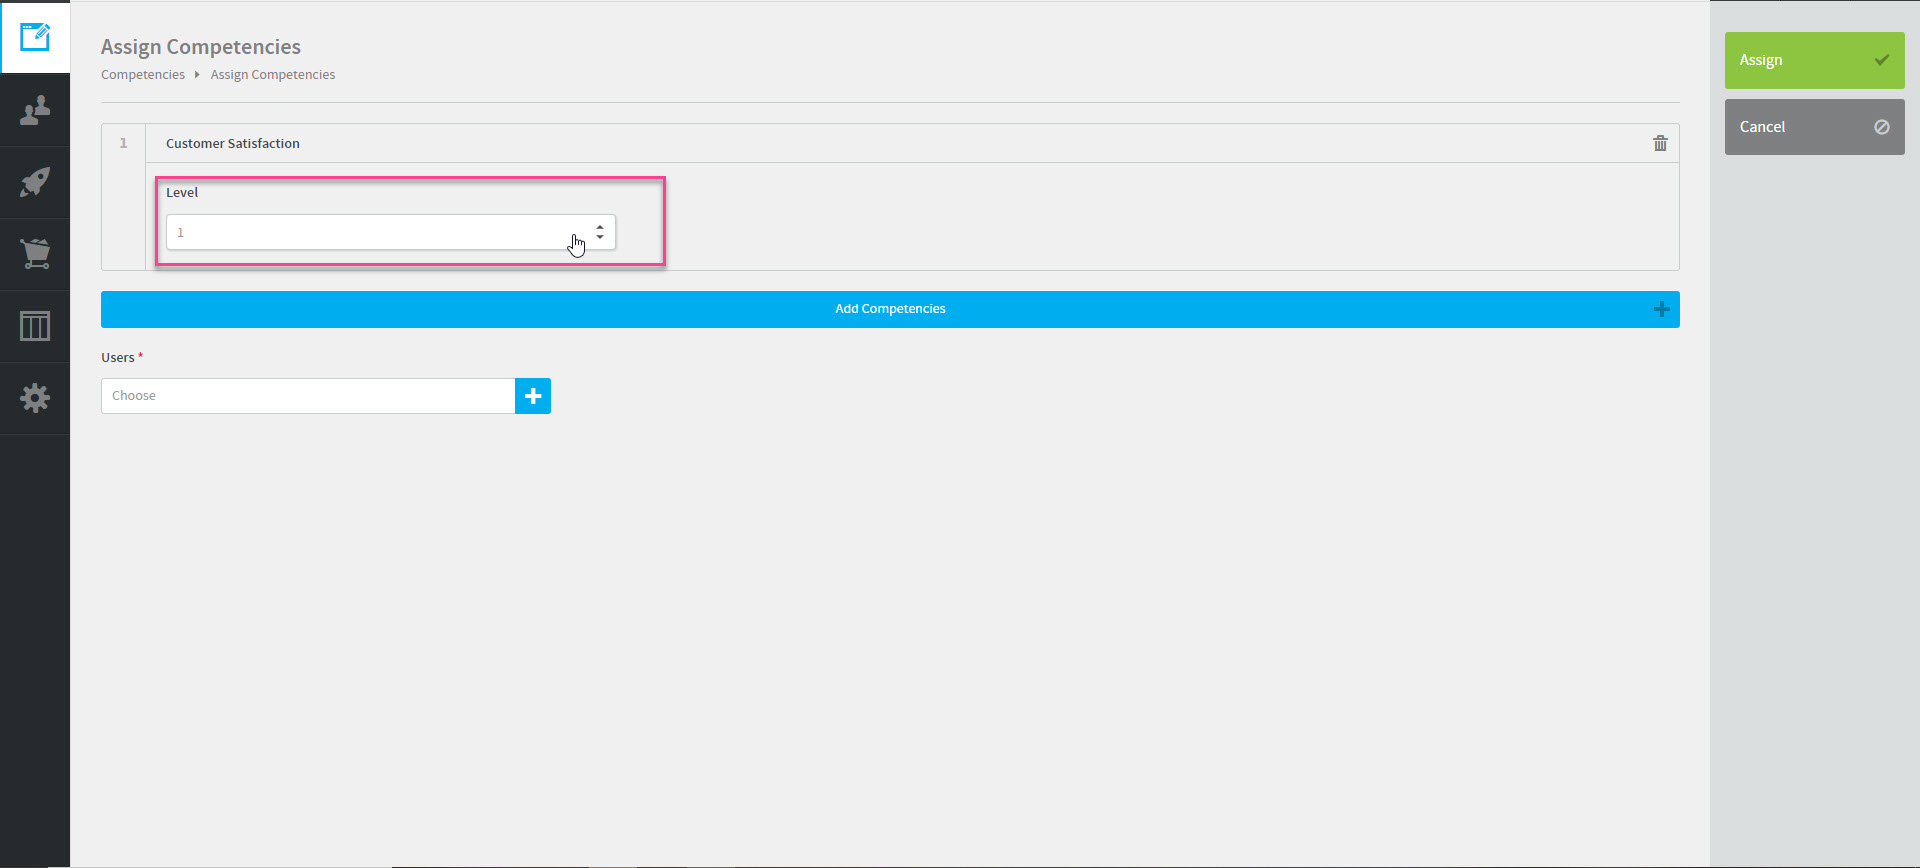
Task: Delete Customer Satisfaction with trash icon
Action: (x=1660, y=143)
